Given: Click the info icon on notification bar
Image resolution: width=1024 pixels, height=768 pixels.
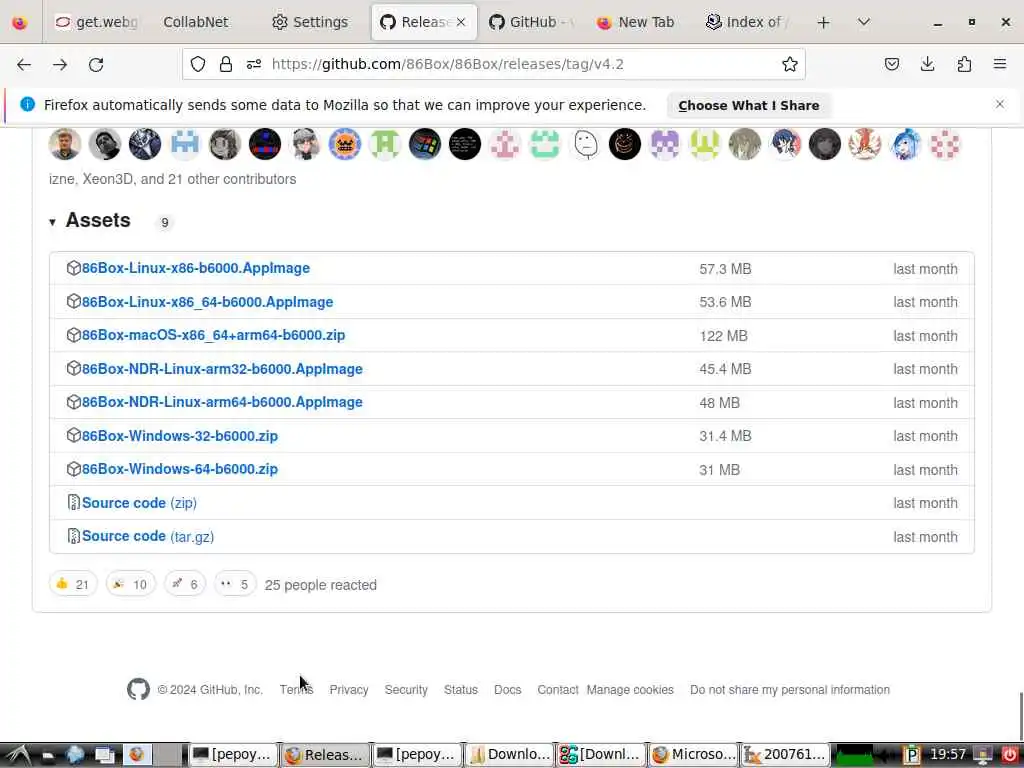Looking at the screenshot, I should (27, 104).
